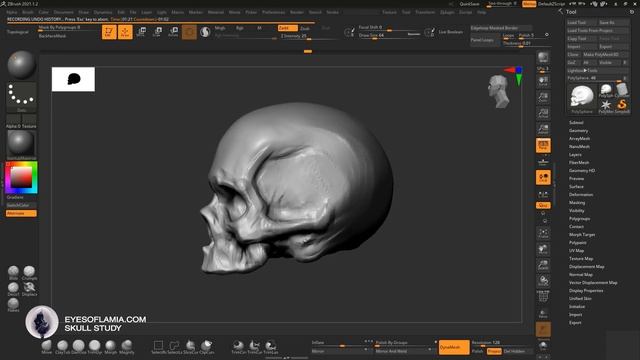Choose the Deco1 brush

pyautogui.click(x=13, y=289)
